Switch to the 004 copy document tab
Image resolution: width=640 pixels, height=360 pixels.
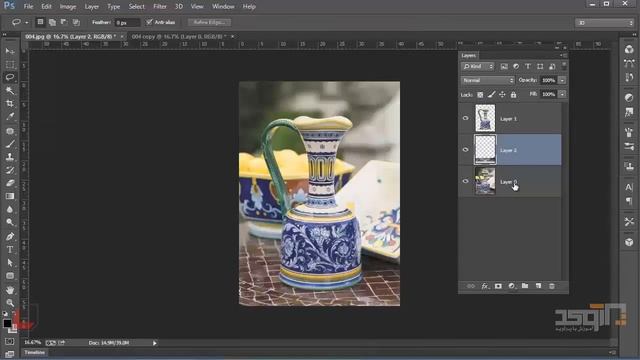point(179,37)
